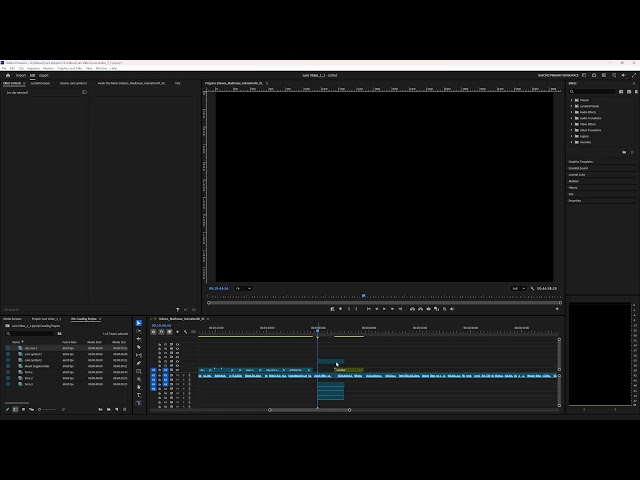Expand the Presets folder in Effects
The width and height of the screenshot is (640, 480).
click(x=571, y=100)
